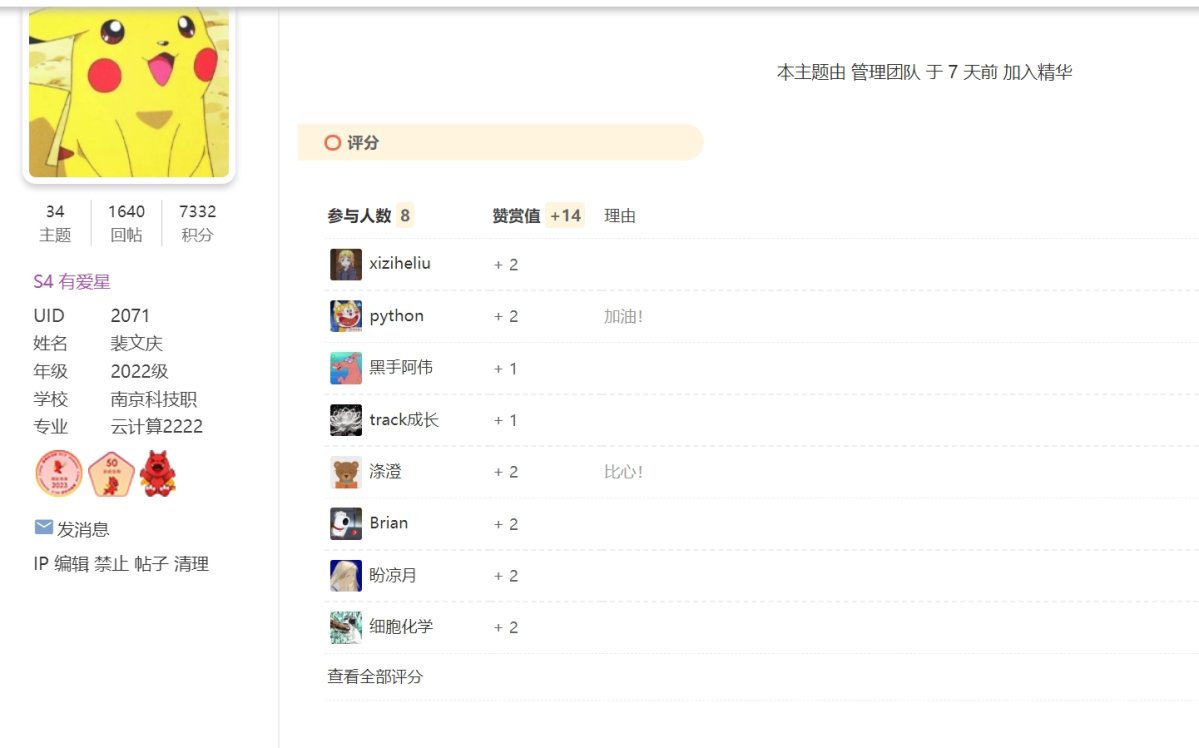
Task: Click the 加油! reason text
Action: tap(623, 317)
